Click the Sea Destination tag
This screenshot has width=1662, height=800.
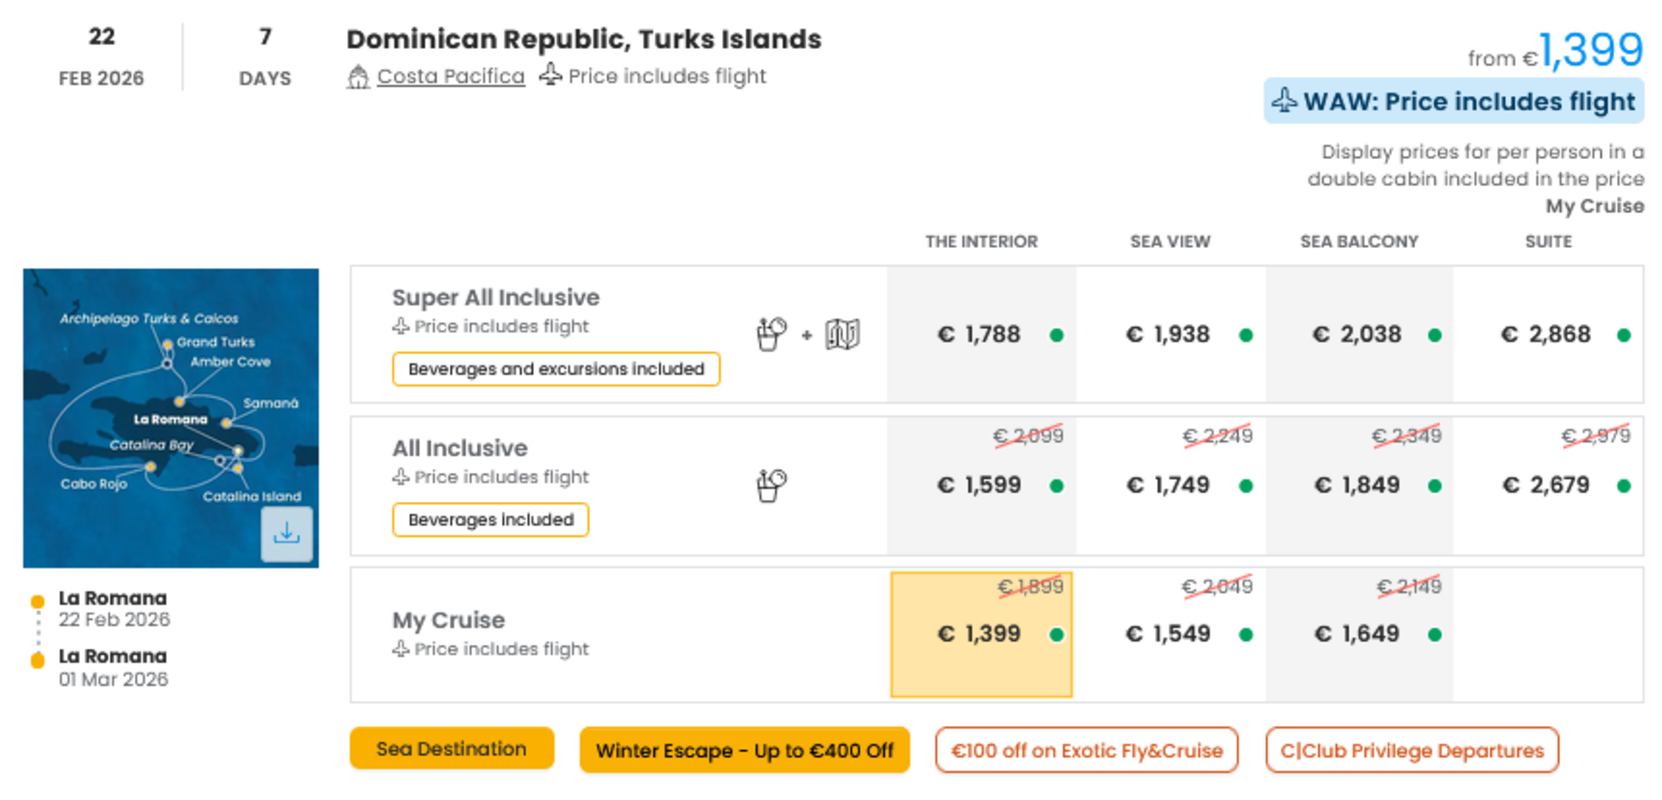click(451, 749)
